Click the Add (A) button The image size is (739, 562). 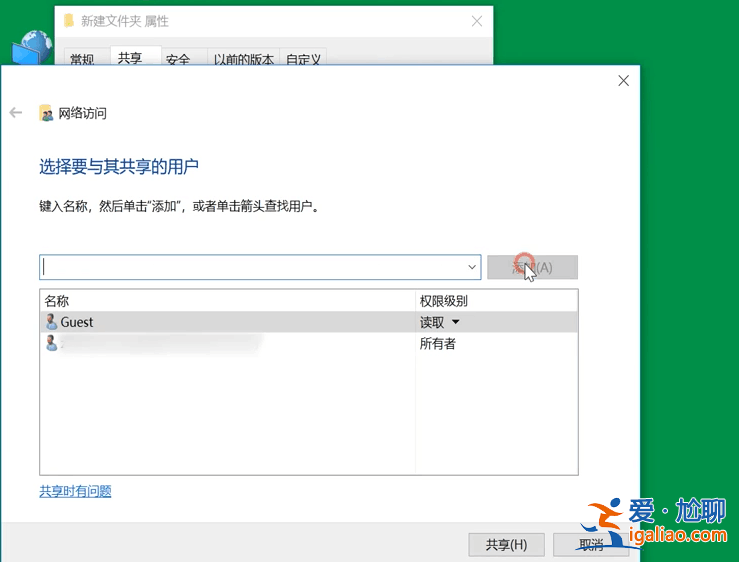(532, 267)
